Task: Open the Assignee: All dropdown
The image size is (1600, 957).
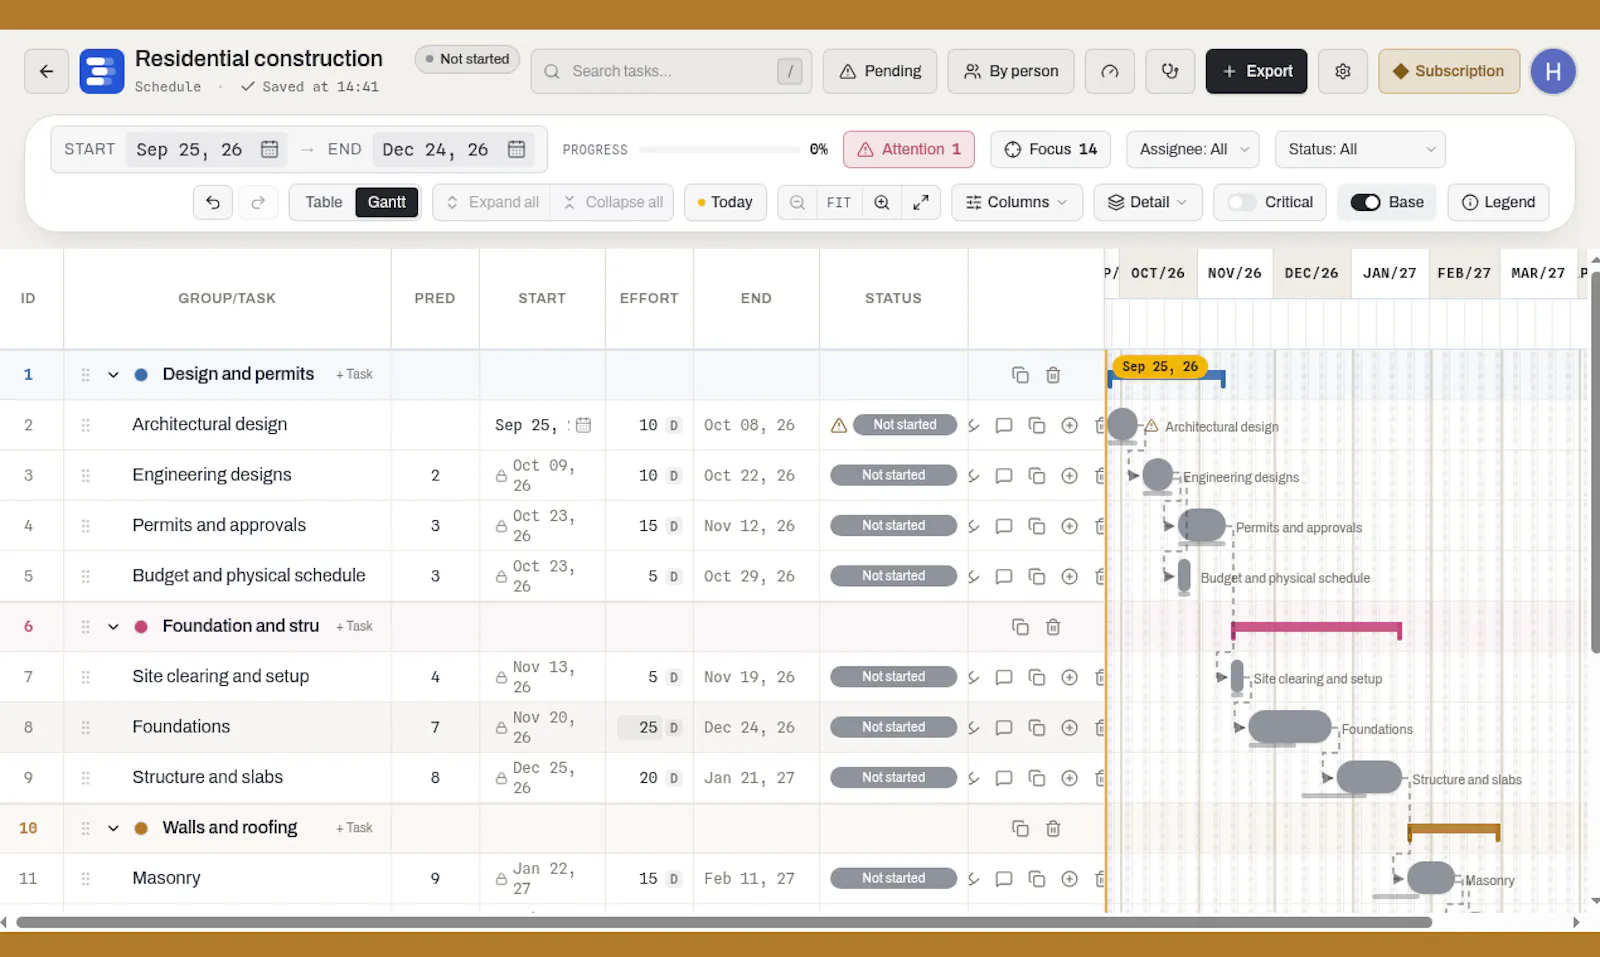Action: click(1193, 149)
